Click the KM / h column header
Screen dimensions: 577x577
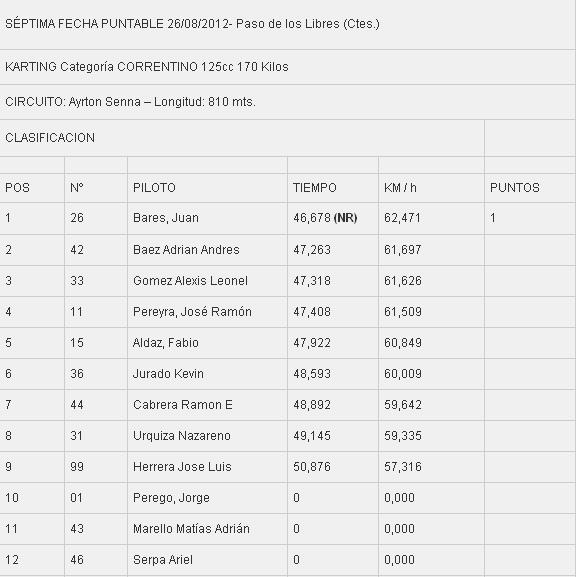coord(400,188)
